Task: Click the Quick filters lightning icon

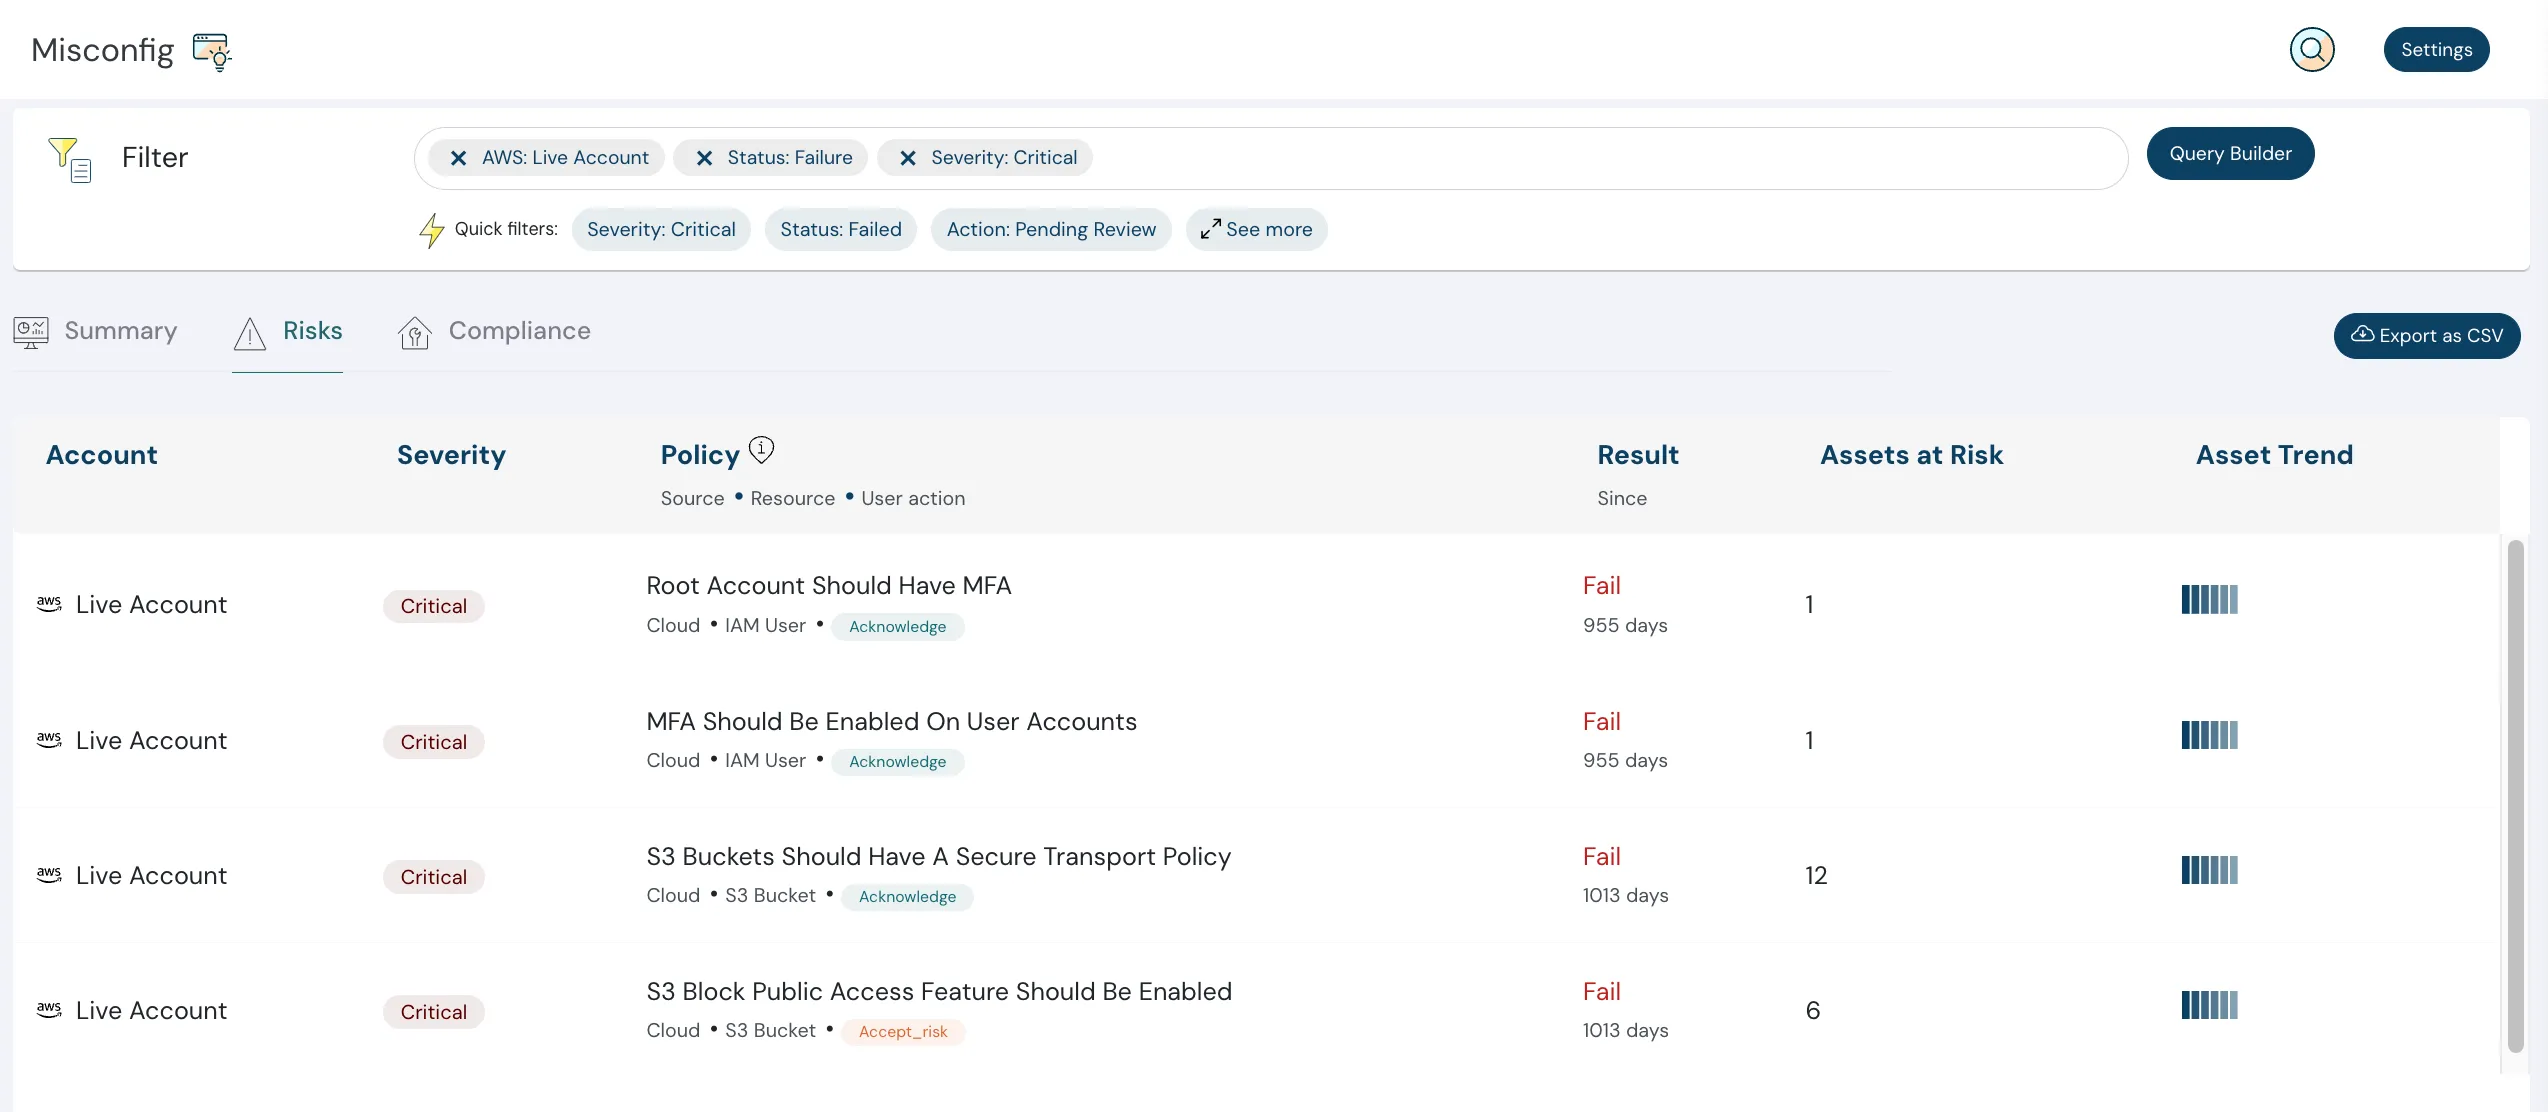Action: [431, 230]
